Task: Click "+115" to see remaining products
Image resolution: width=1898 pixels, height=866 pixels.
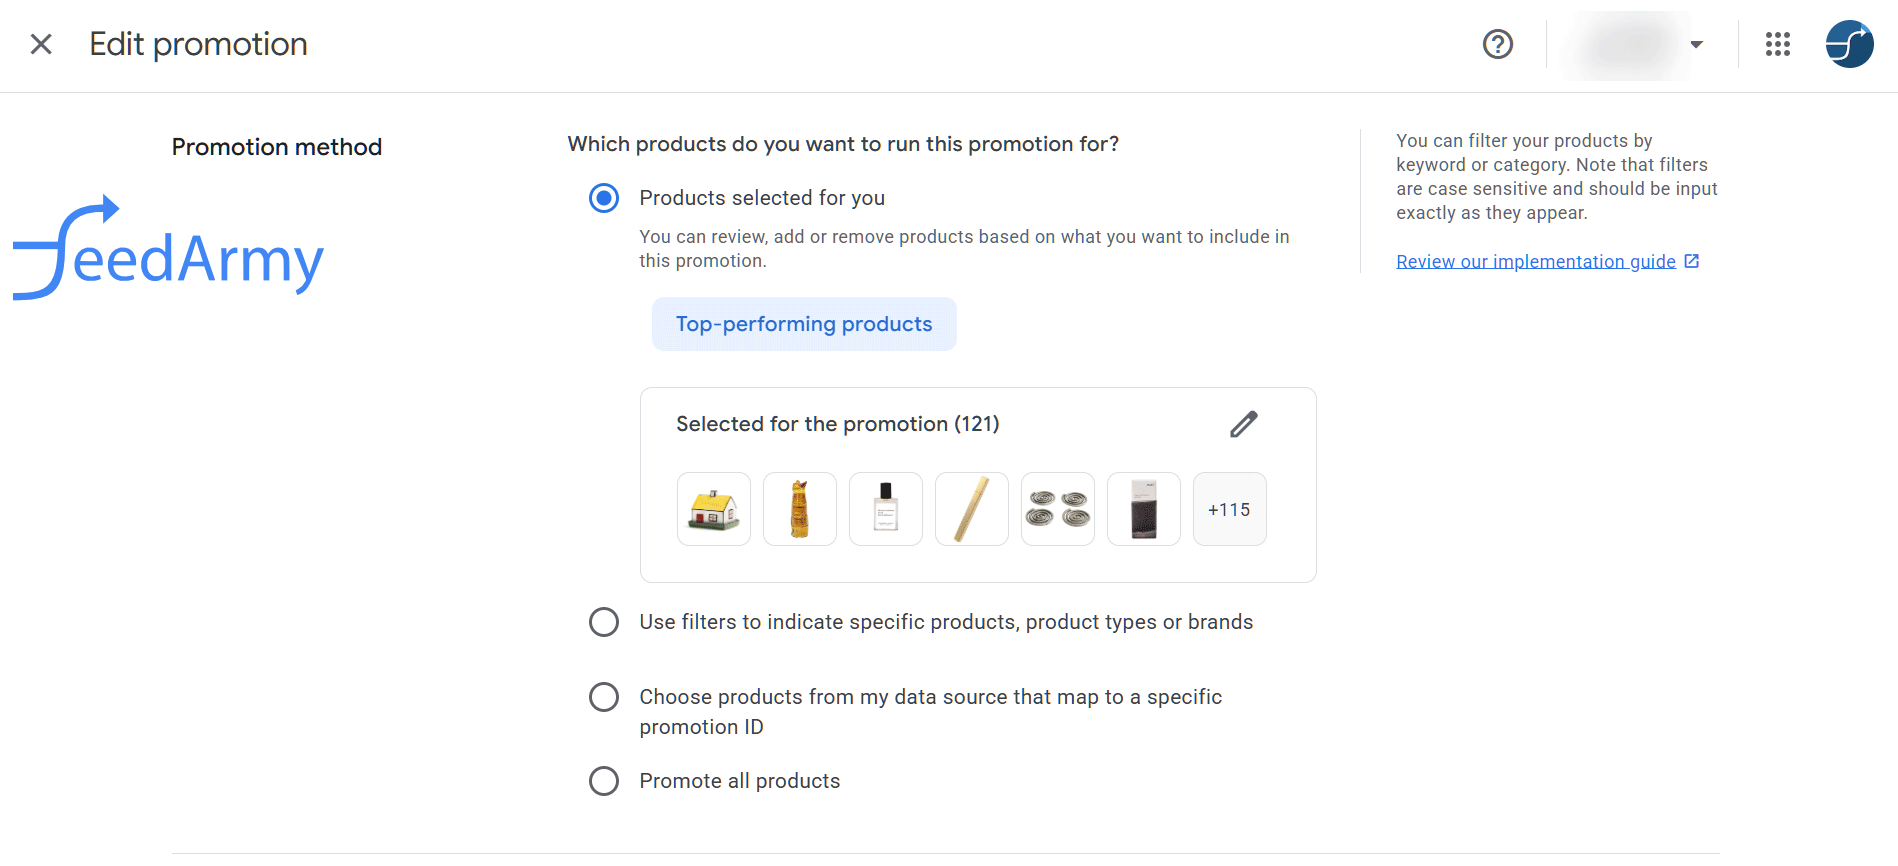Action: coord(1229,509)
